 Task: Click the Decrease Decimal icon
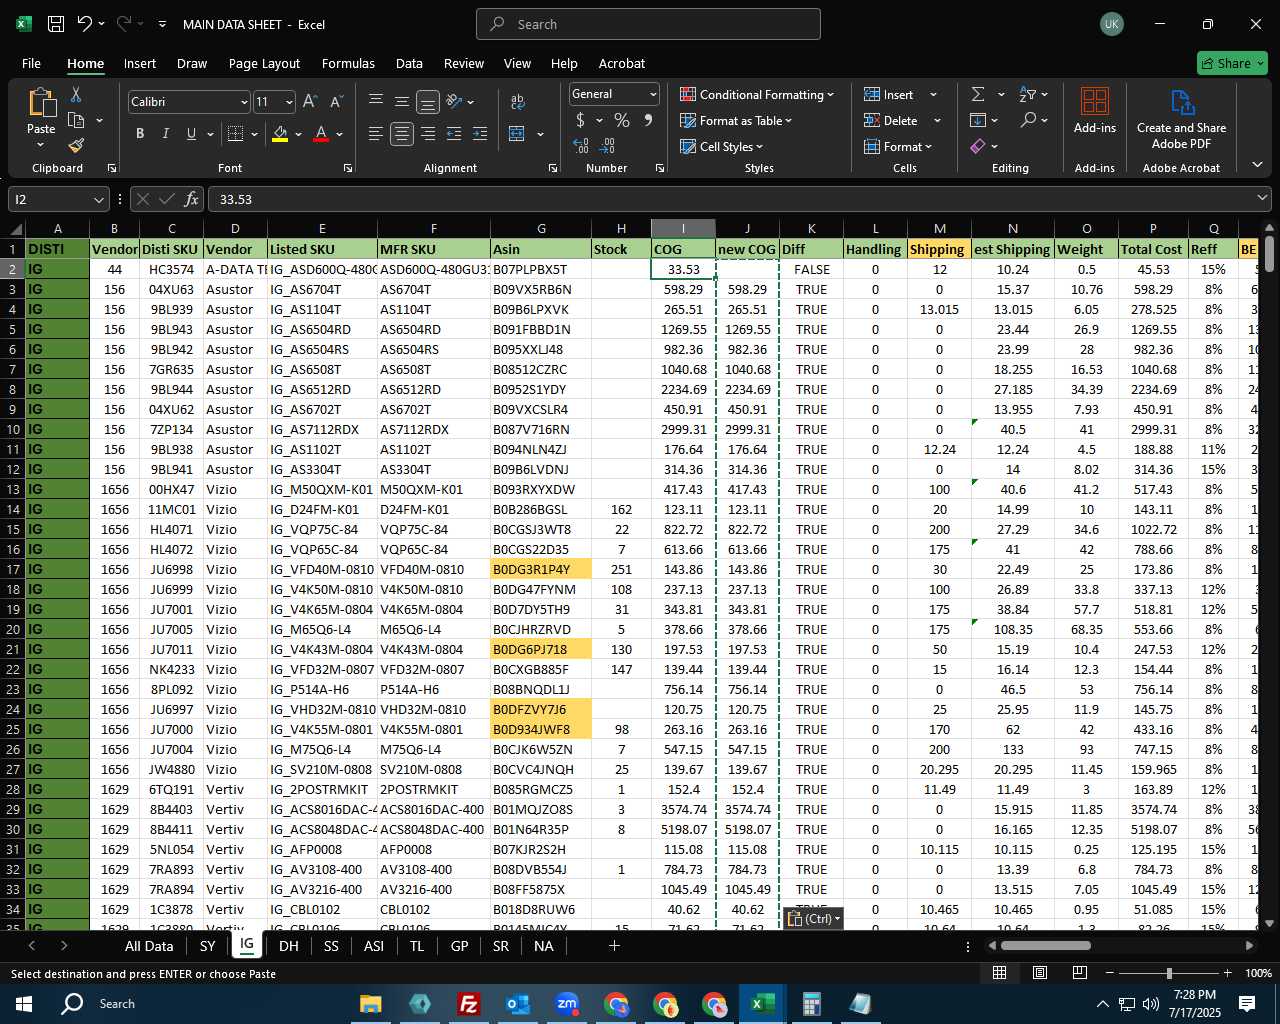pyautogui.click(x=607, y=146)
